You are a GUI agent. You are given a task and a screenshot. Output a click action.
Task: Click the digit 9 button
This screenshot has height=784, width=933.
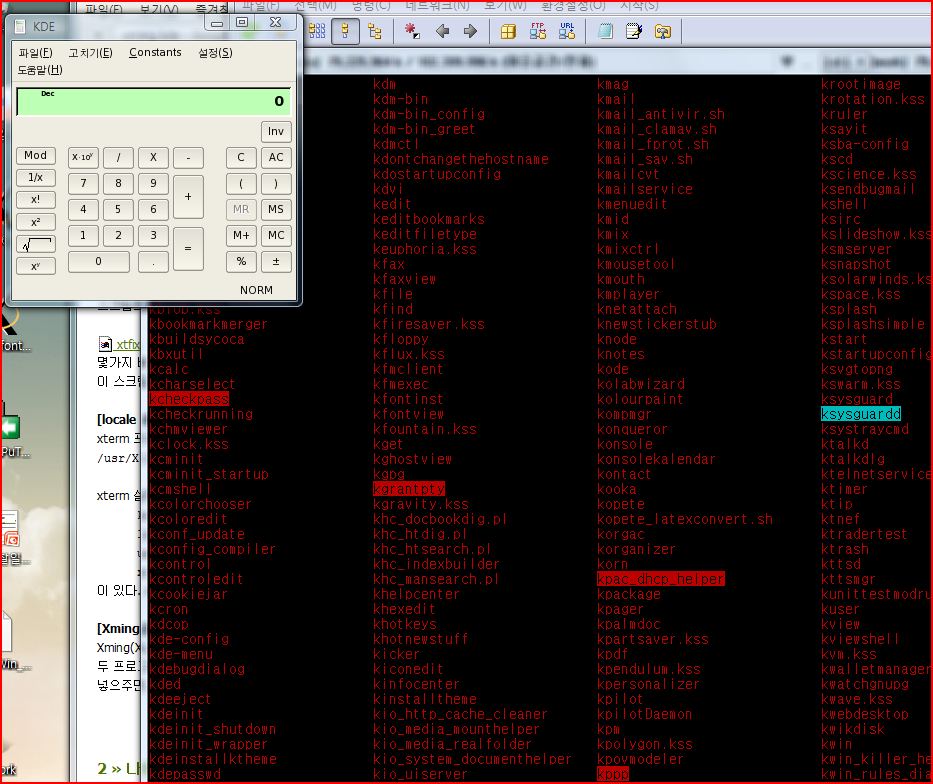coord(154,184)
